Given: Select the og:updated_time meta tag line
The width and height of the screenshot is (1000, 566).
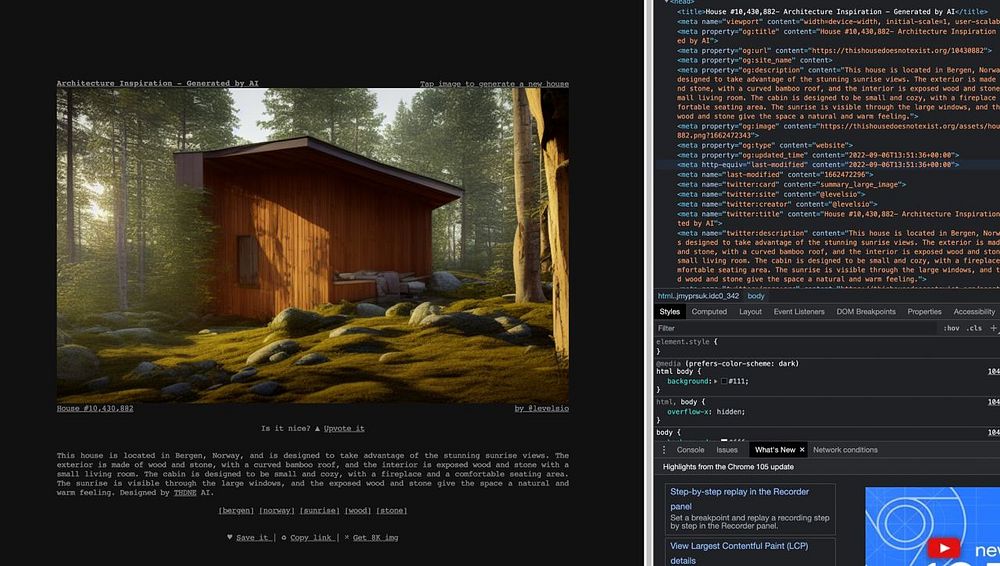Looking at the screenshot, I should click(x=818, y=154).
